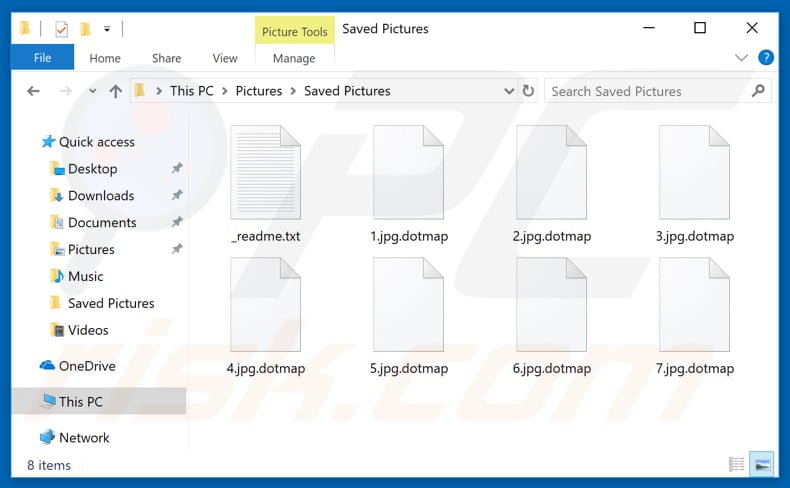
Task: Click the _readme.txt file name label
Action: [x=266, y=236]
